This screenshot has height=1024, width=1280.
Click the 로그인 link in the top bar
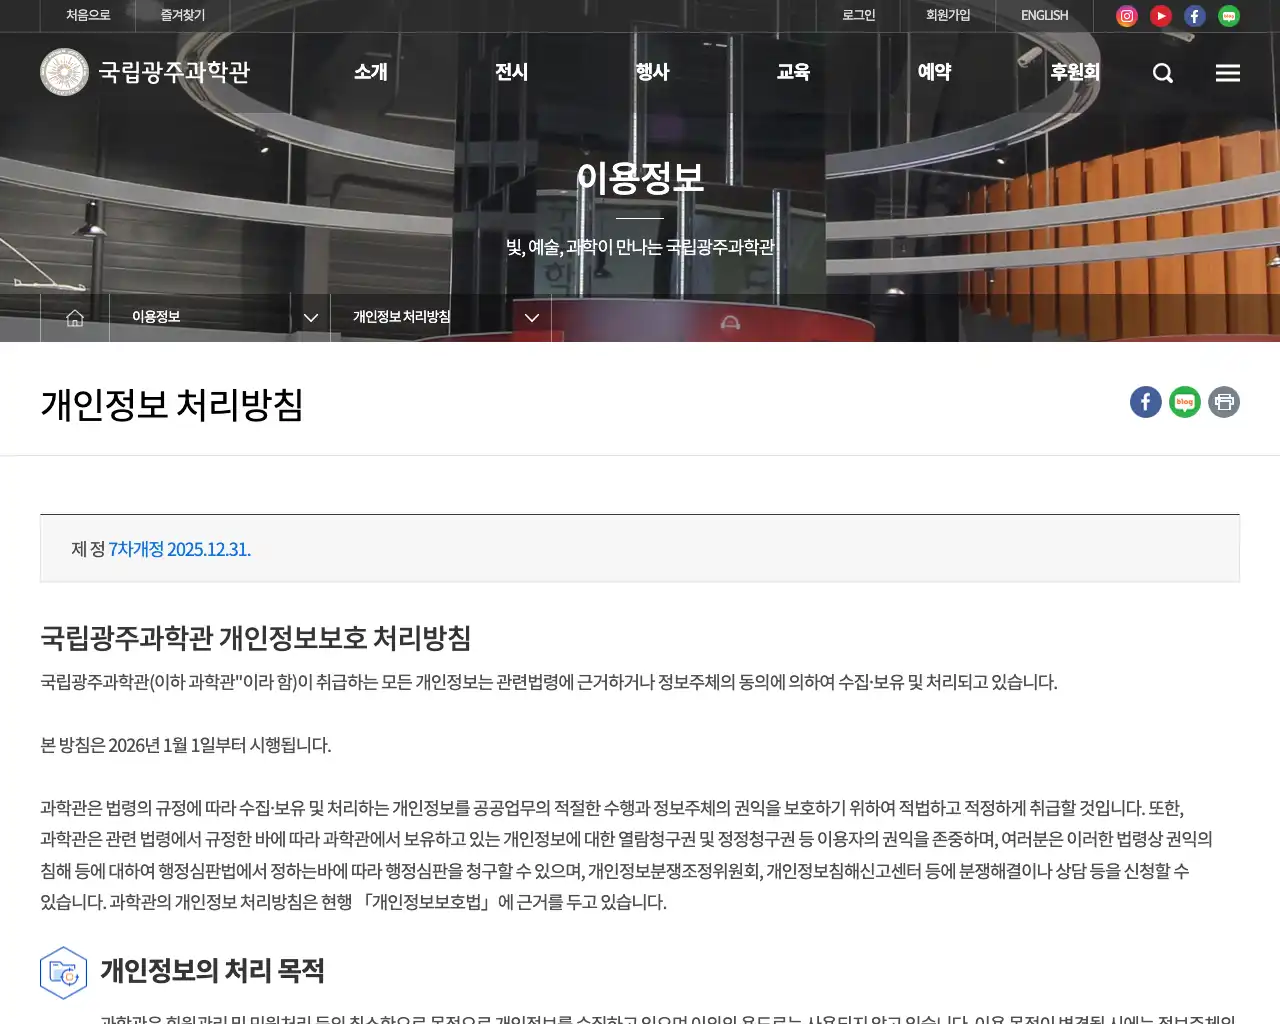[x=858, y=16]
